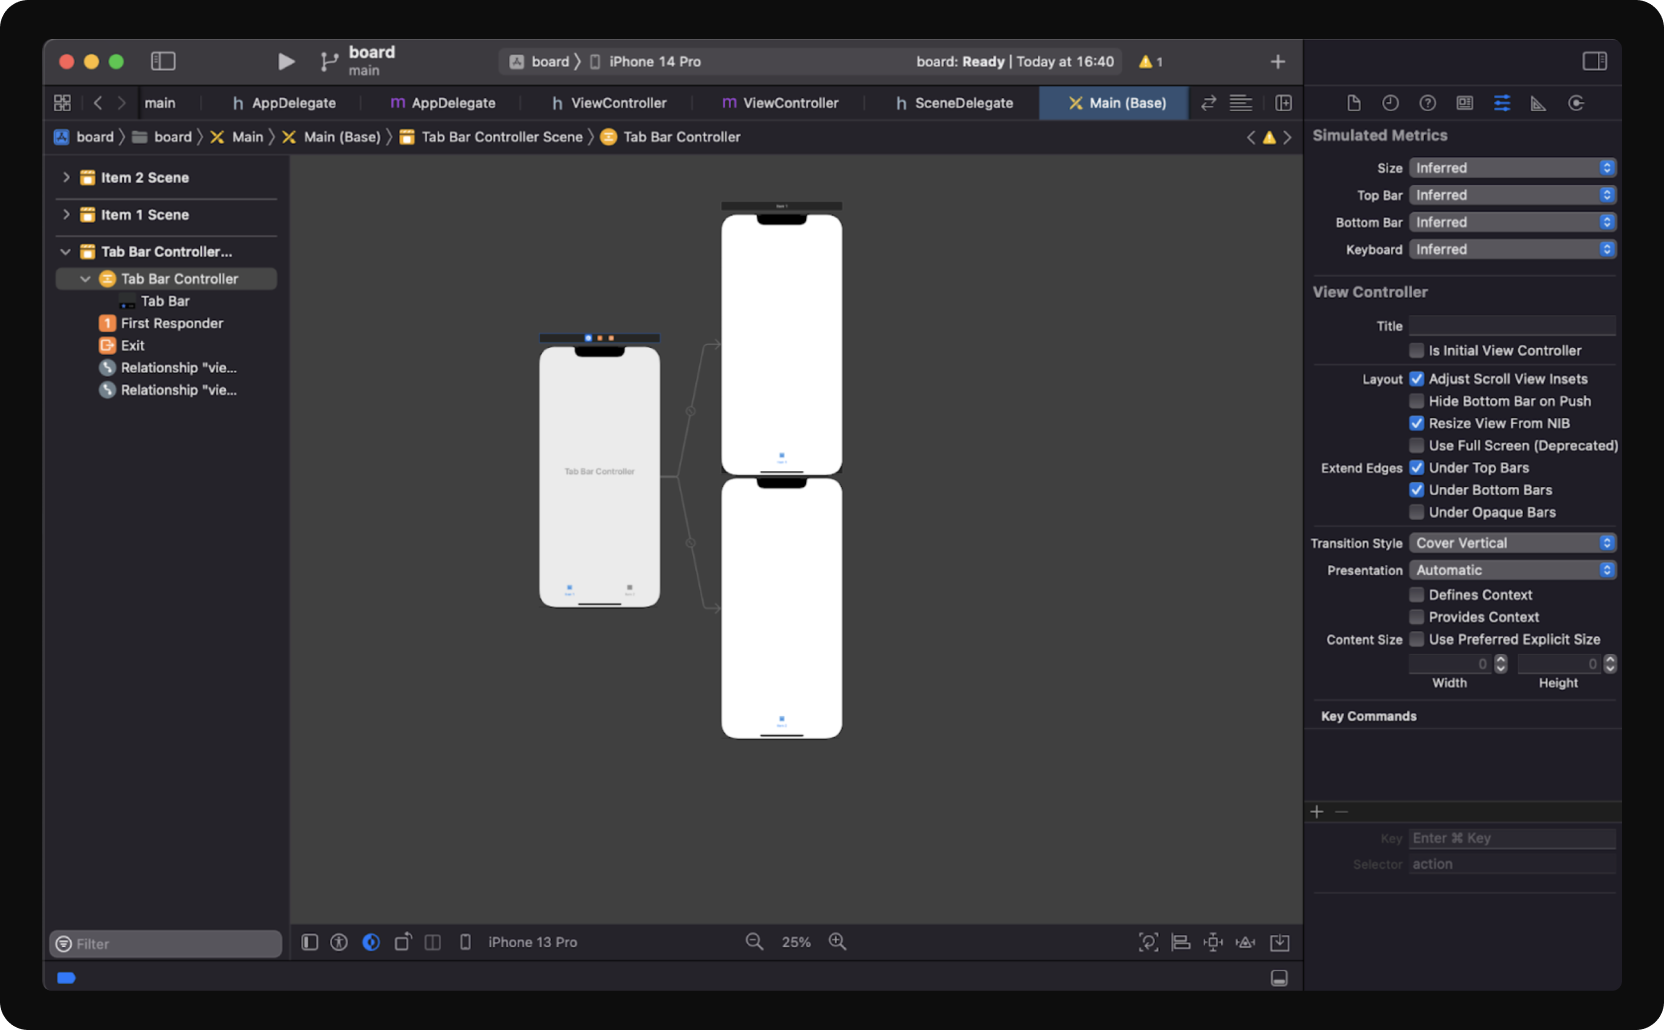
Task: Open the Attributes inspector
Action: [1501, 103]
